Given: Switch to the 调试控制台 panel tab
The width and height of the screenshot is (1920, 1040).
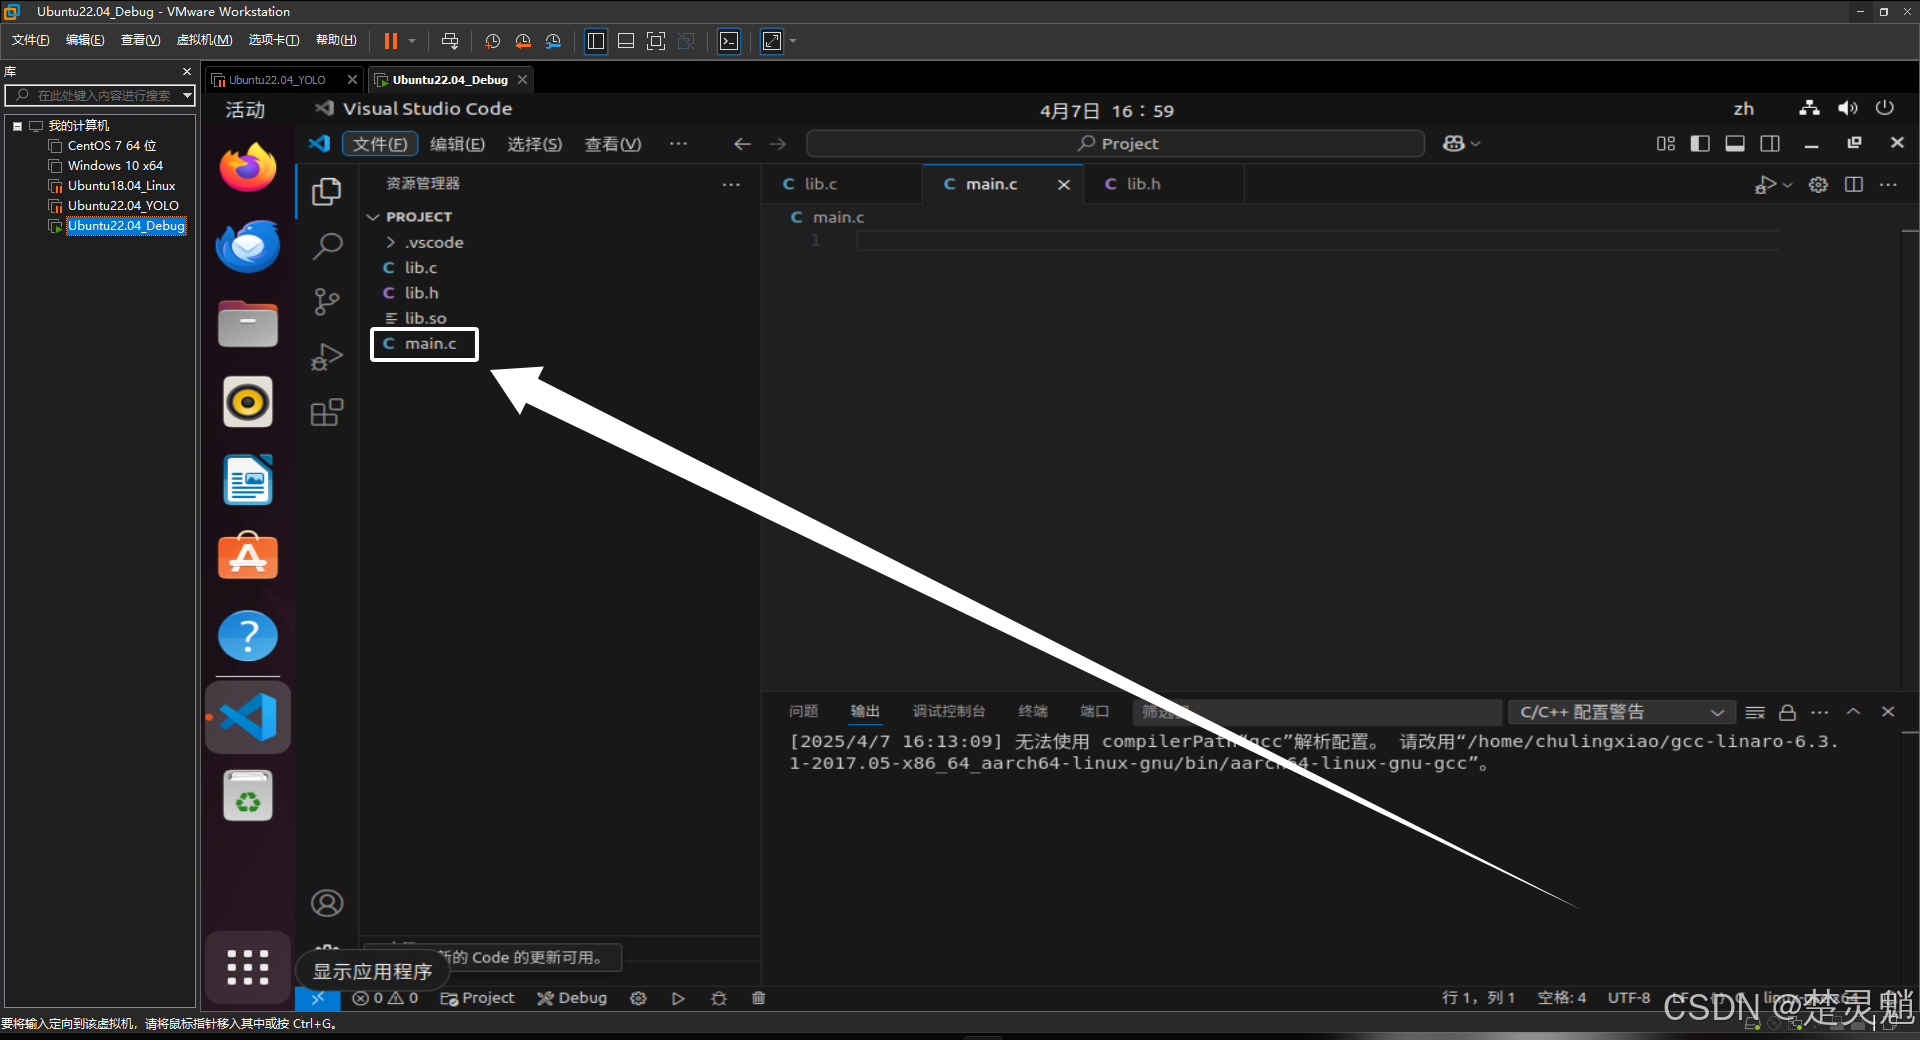Looking at the screenshot, I should point(949,711).
